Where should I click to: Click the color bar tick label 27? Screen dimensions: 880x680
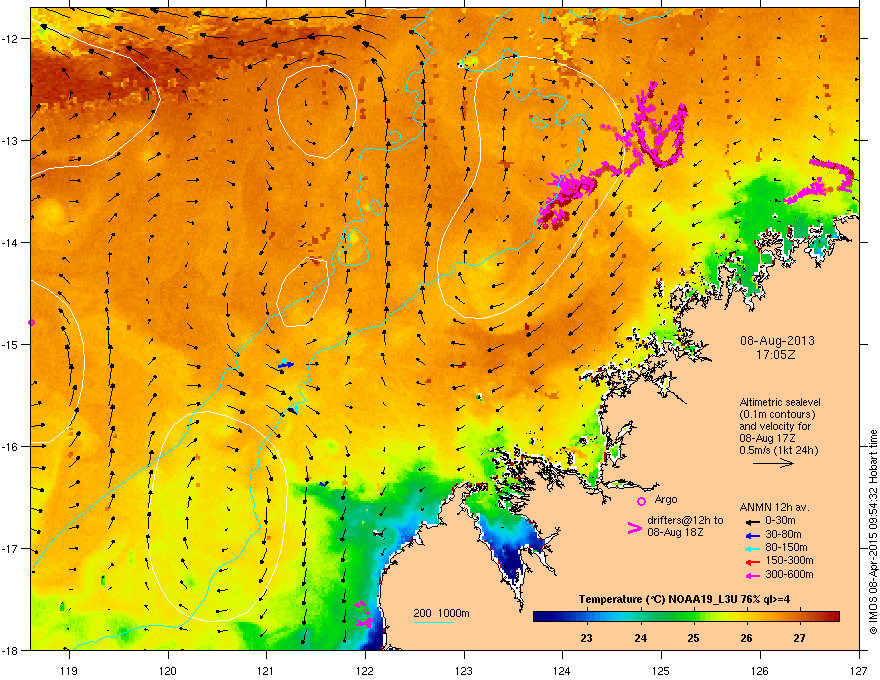coord(799,638)
